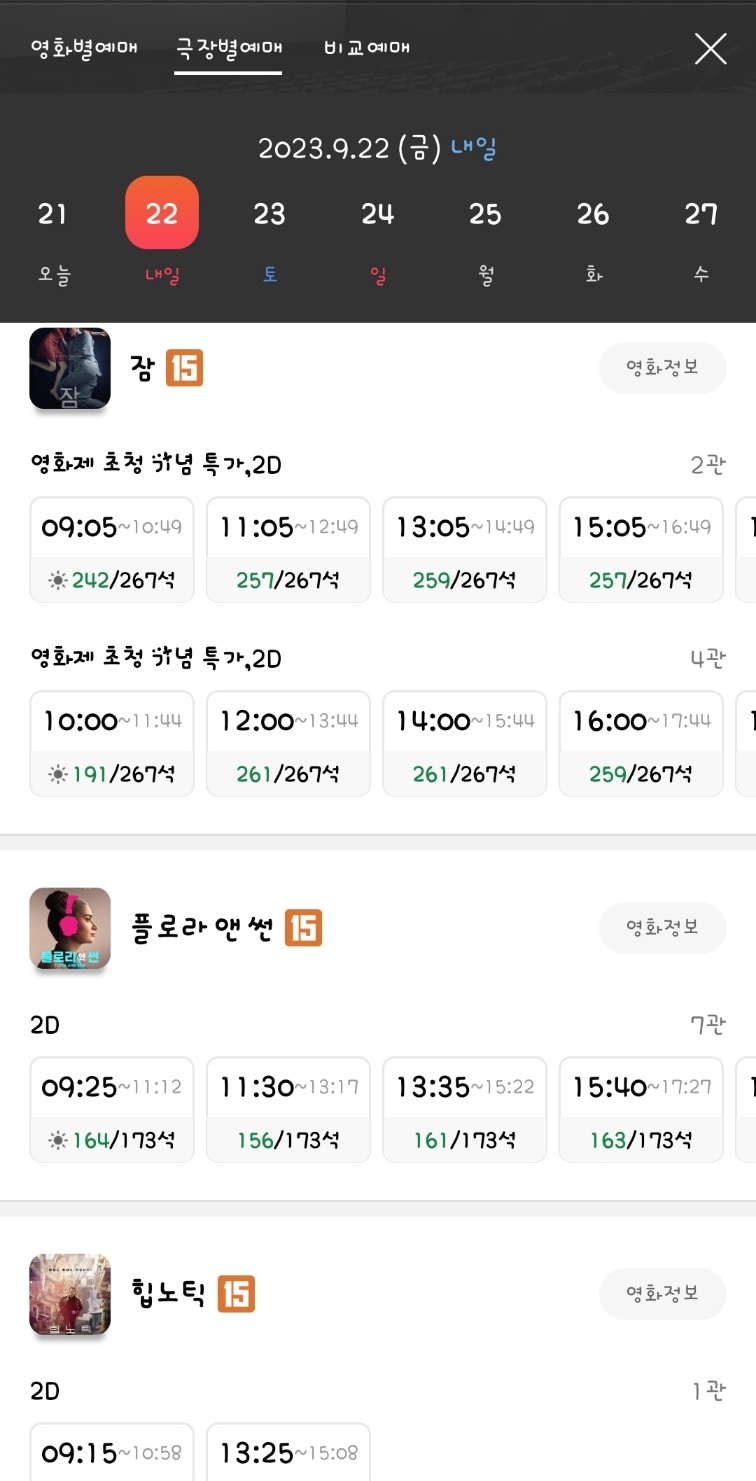Select the 극장별예매 tab

[228, 47]
